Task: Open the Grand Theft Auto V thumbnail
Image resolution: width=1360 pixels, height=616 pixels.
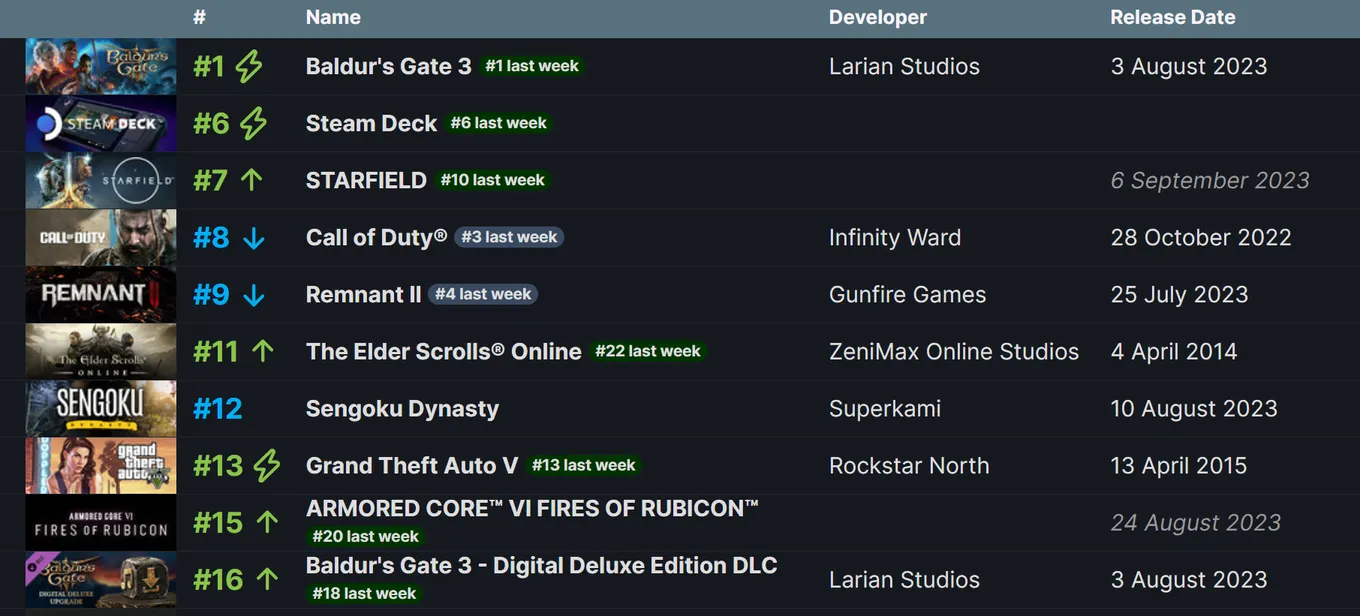Action: coord(101,466)
